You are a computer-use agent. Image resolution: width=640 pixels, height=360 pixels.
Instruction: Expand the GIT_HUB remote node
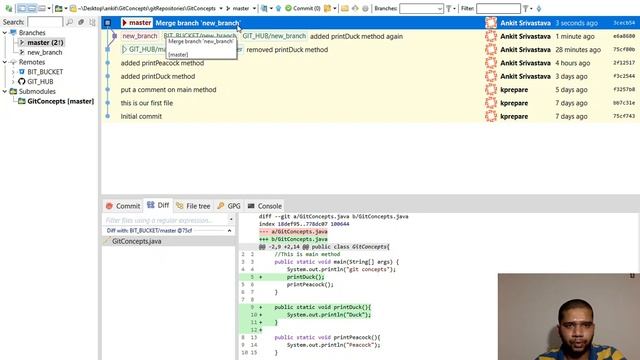13,82
